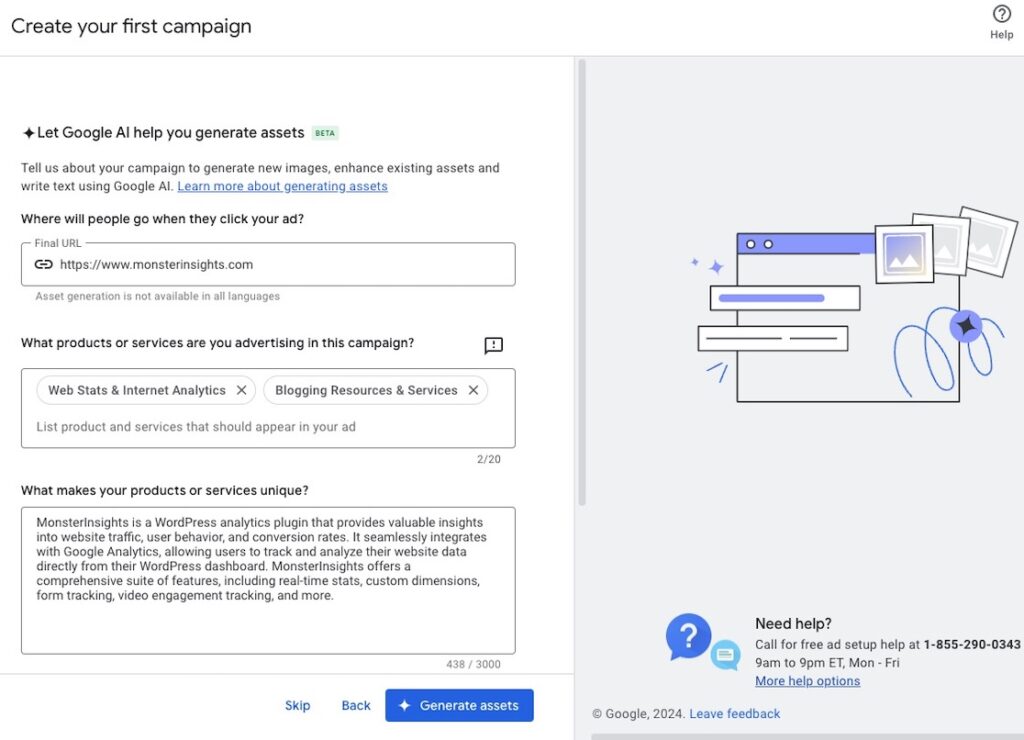The image size is (1024, 740).
Task: Click into the Final URL input field
Action: [x=280, y=265]
